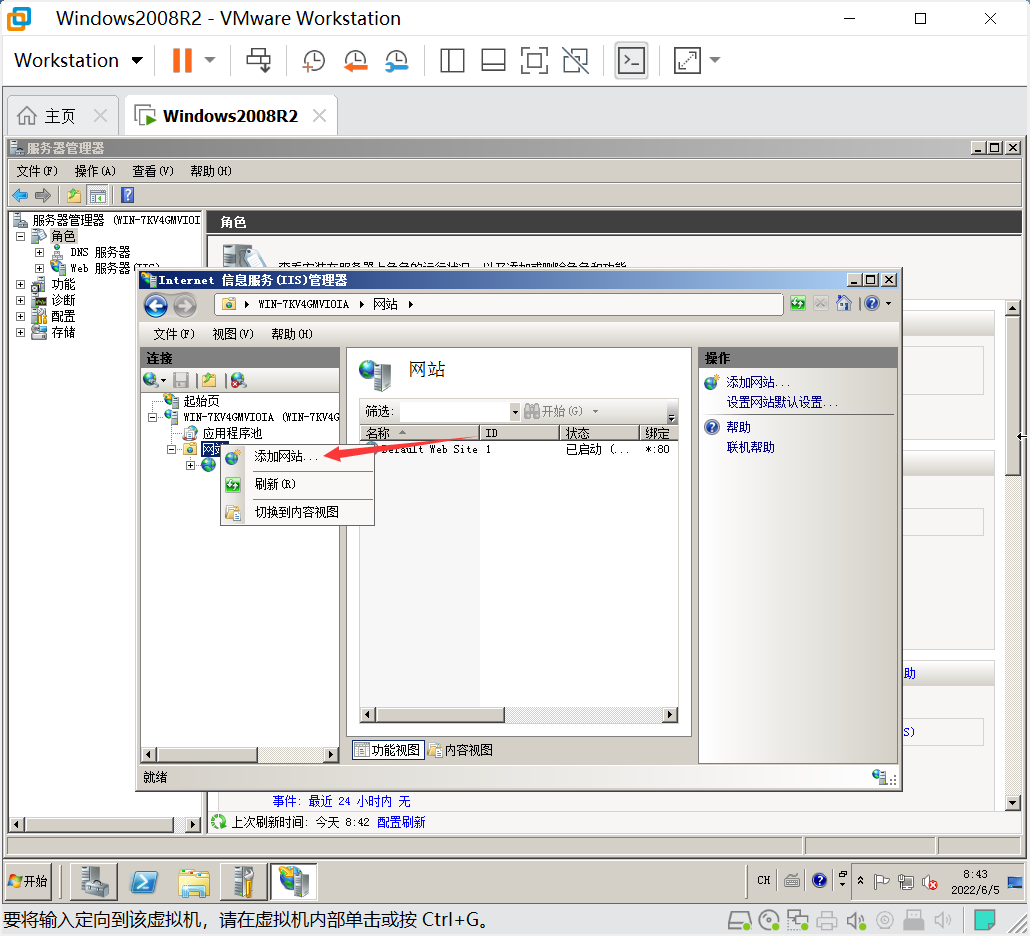Collapse the 角色 node in Server Manager tree
This screenshot has height=936, width=1030.
click(20, 236)
